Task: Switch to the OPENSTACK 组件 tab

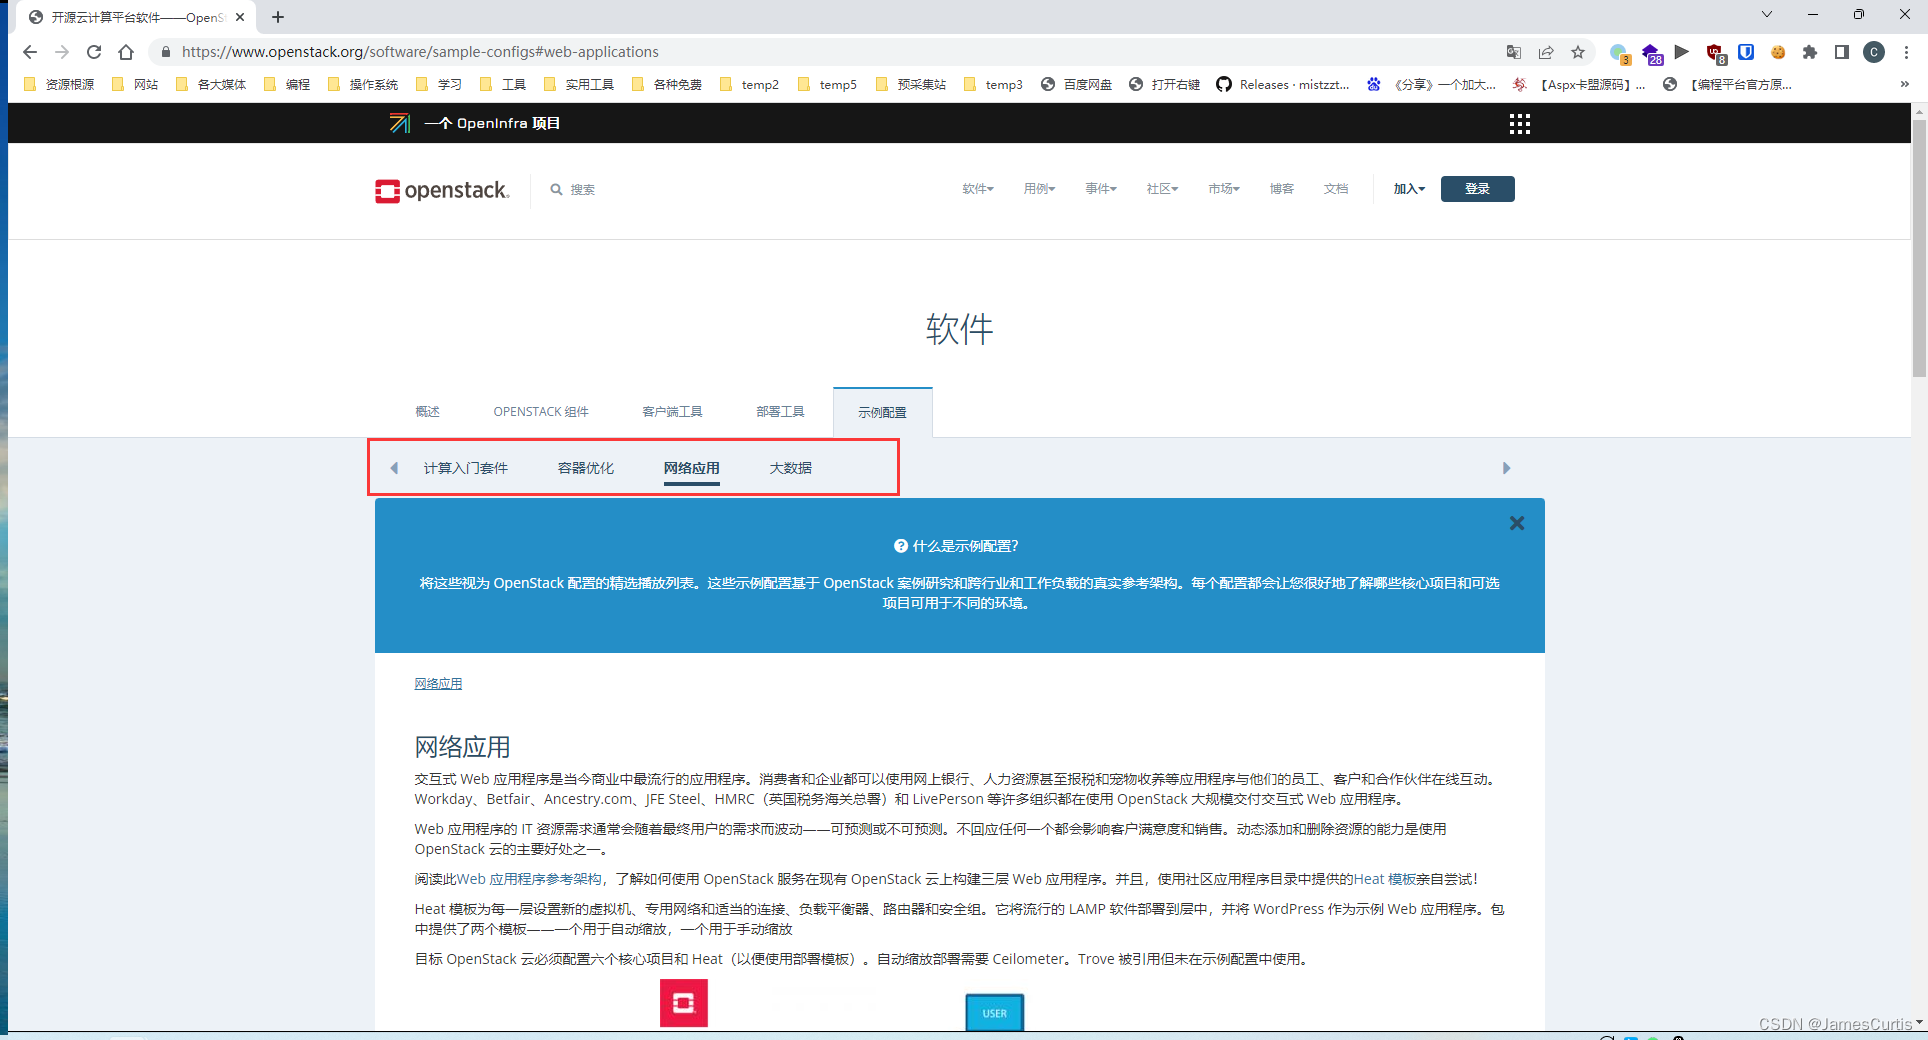Action: [541, 412]
